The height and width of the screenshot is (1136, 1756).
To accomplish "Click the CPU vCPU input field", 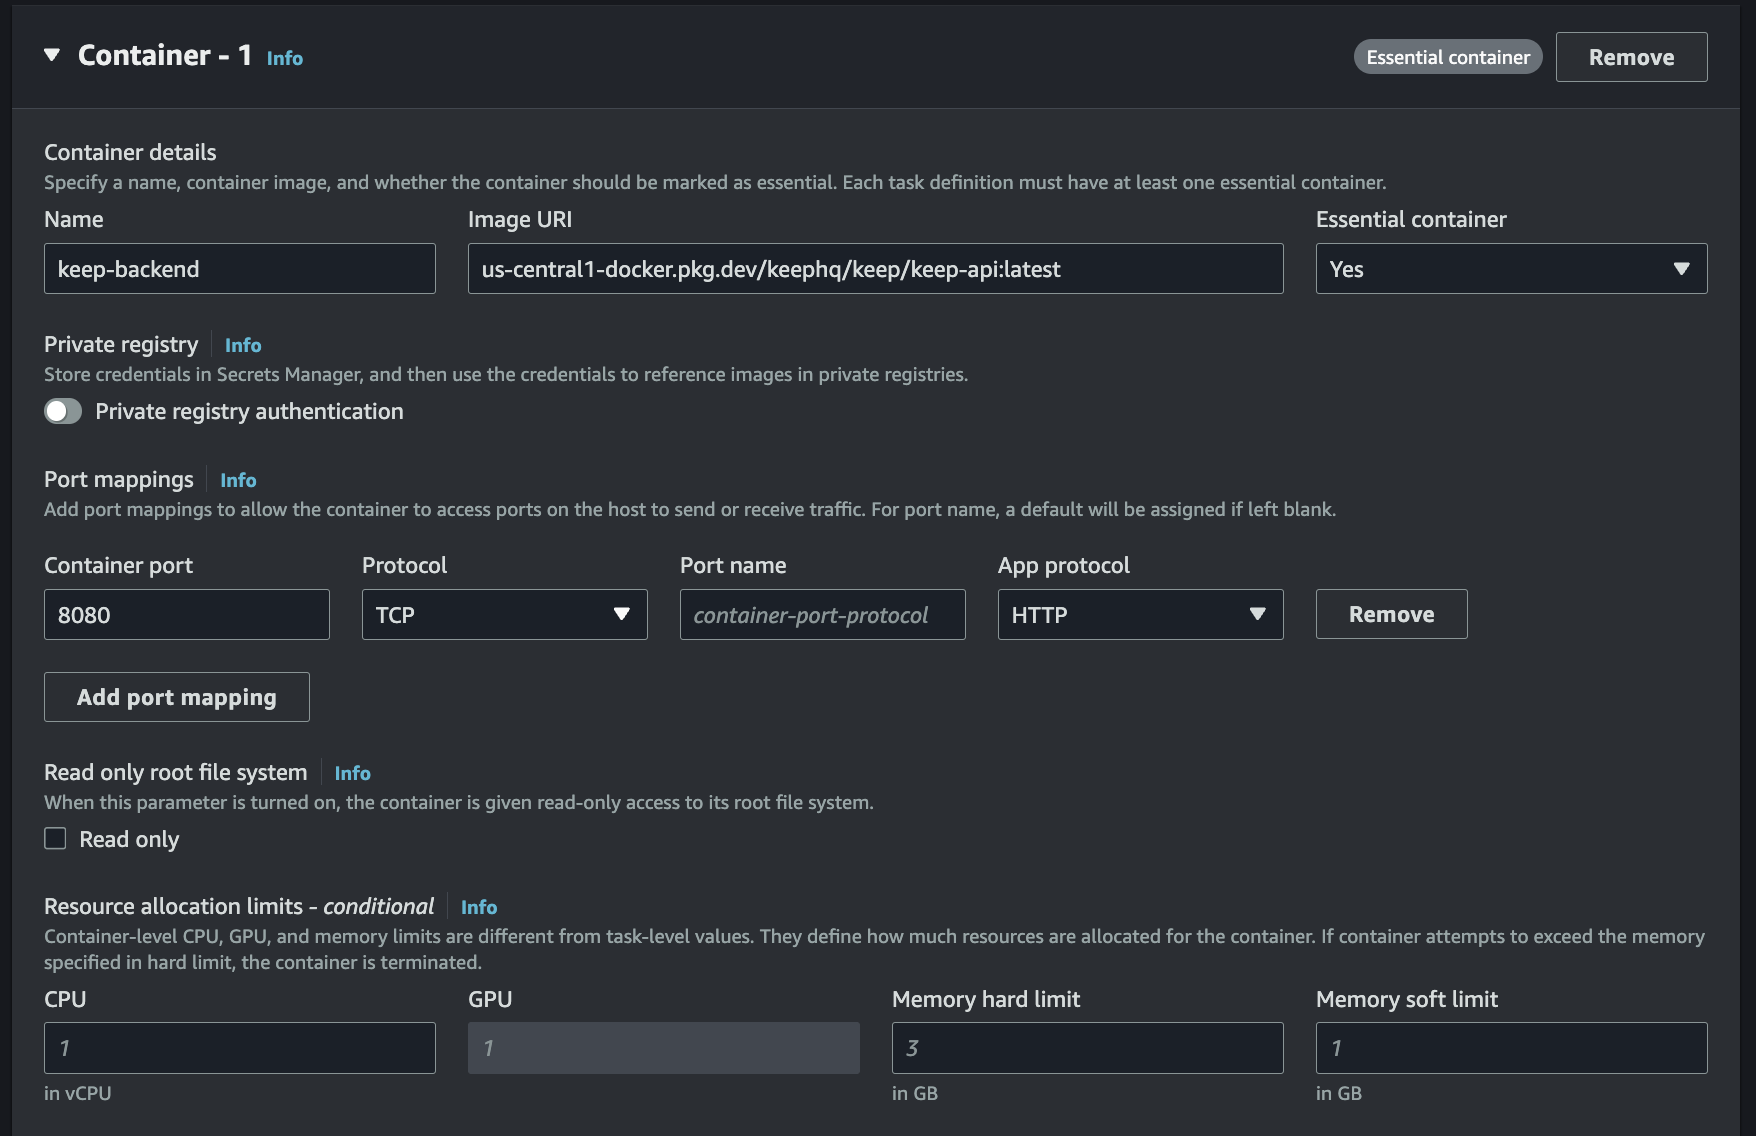I will pyautogui.click(x=239, y=1048).
